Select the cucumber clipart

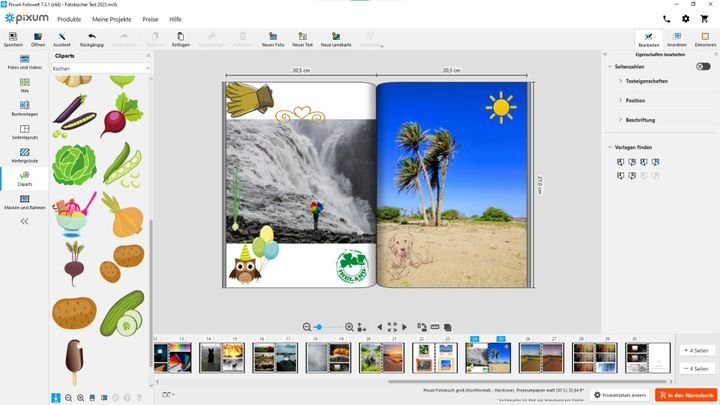122,314
